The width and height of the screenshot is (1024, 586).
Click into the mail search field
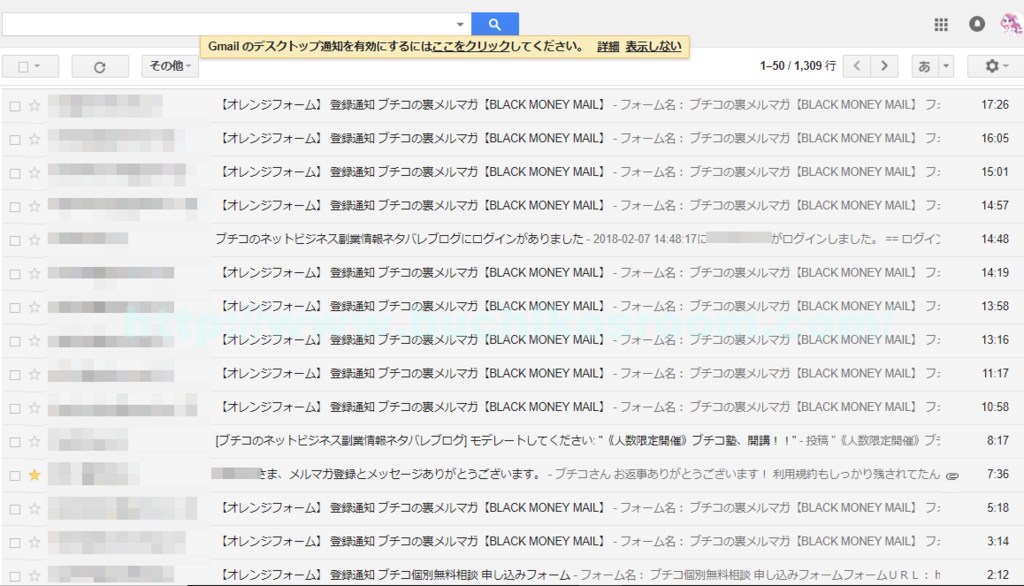point(229,24)
